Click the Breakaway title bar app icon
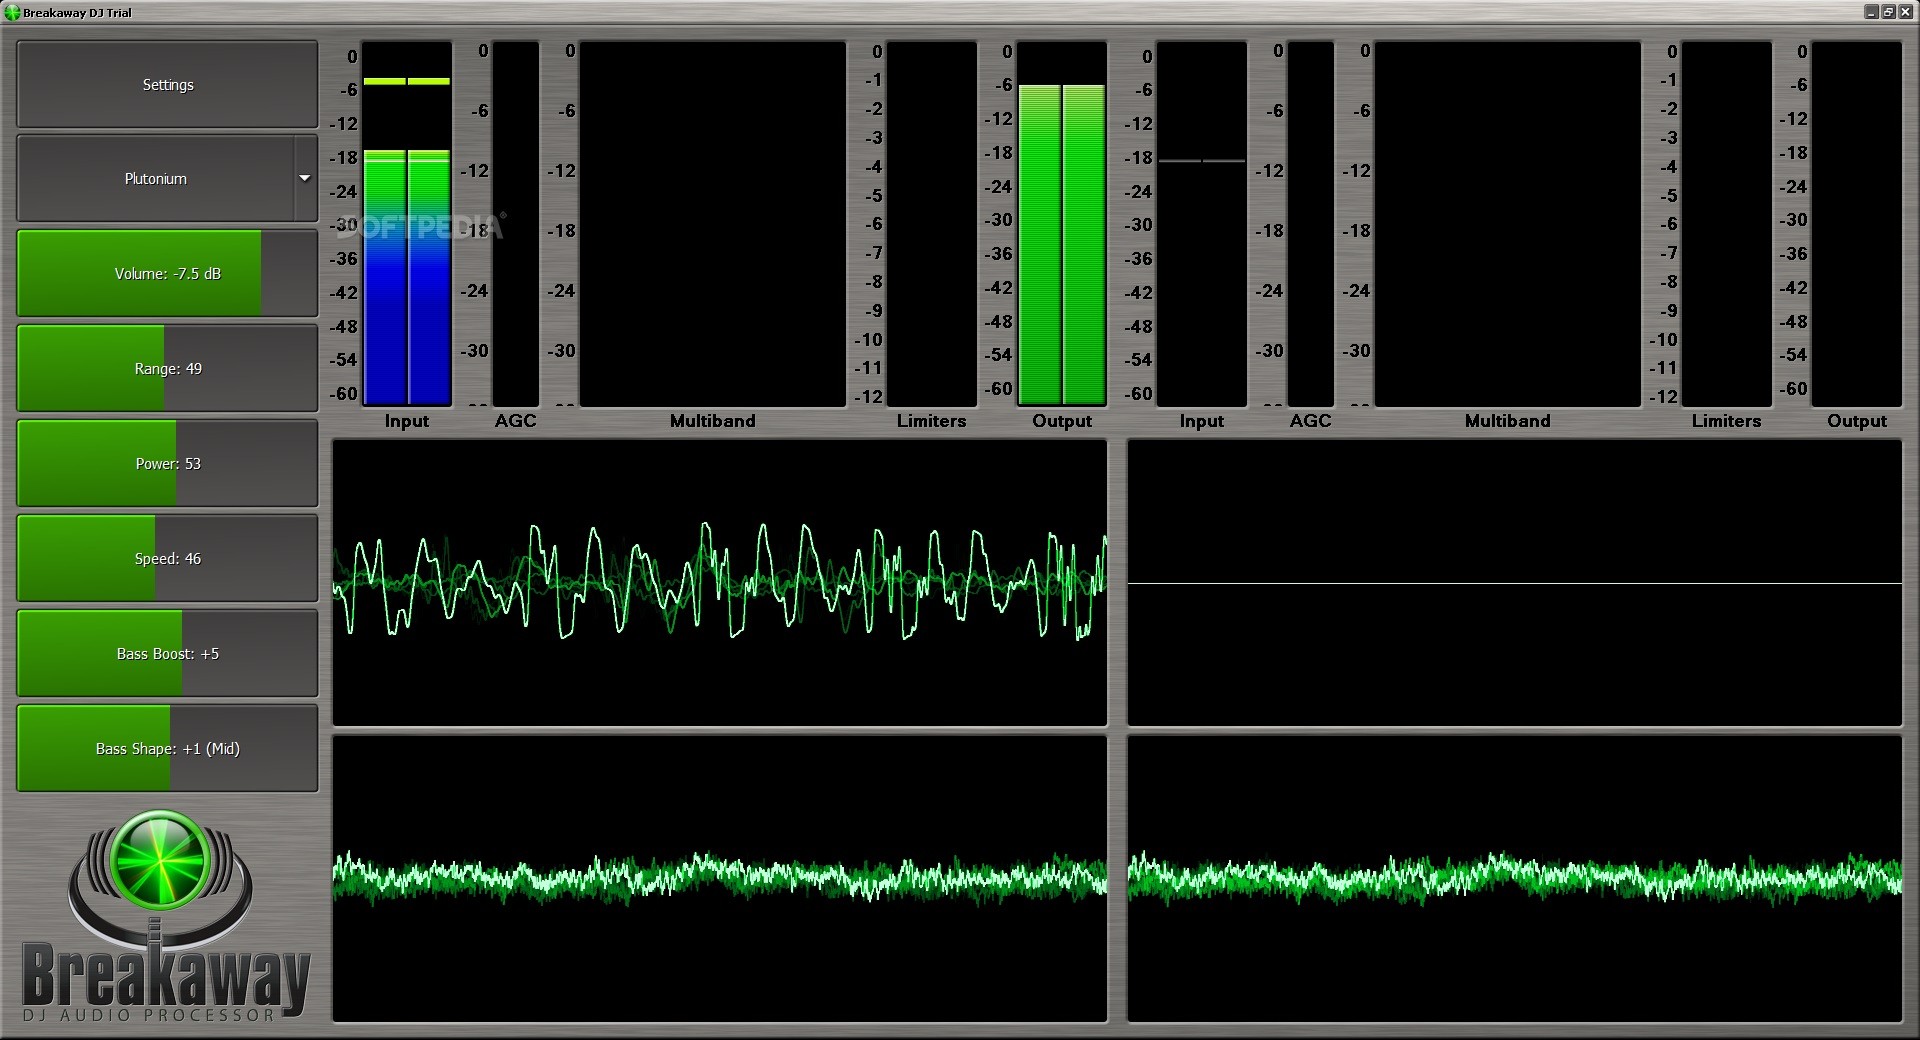1920x1040 pixels. pyautogui.click(x=12, y=12)
